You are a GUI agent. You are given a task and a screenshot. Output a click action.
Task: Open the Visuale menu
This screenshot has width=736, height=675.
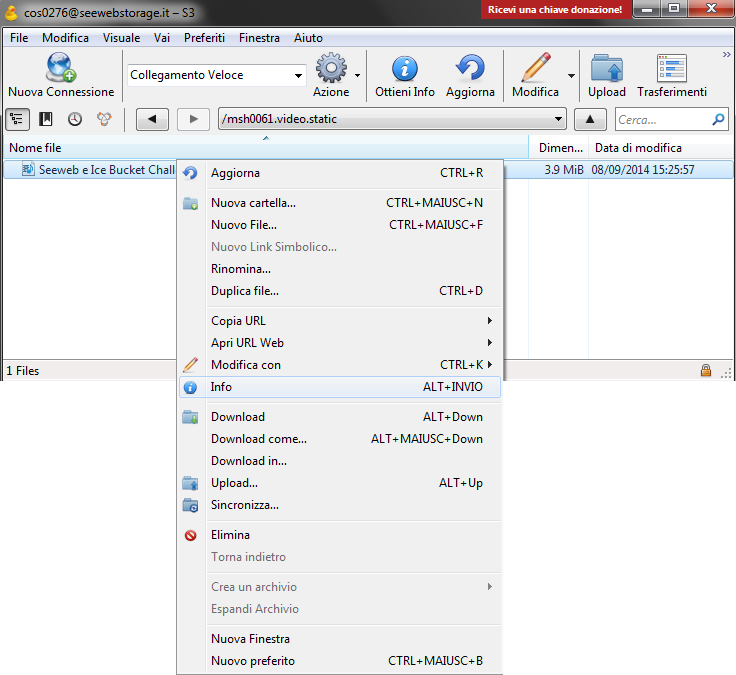(122, 38)
